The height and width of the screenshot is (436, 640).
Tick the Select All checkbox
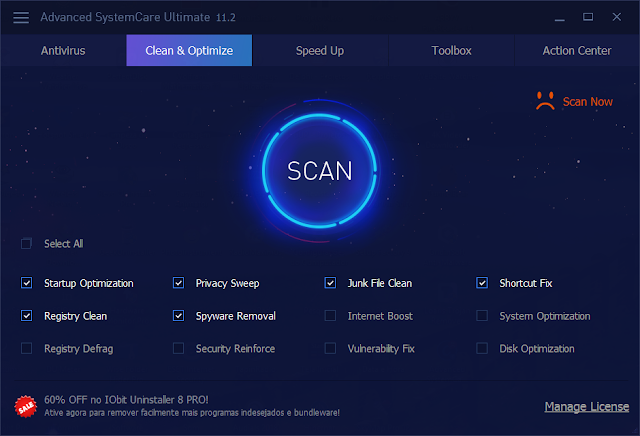coord(27,244)
